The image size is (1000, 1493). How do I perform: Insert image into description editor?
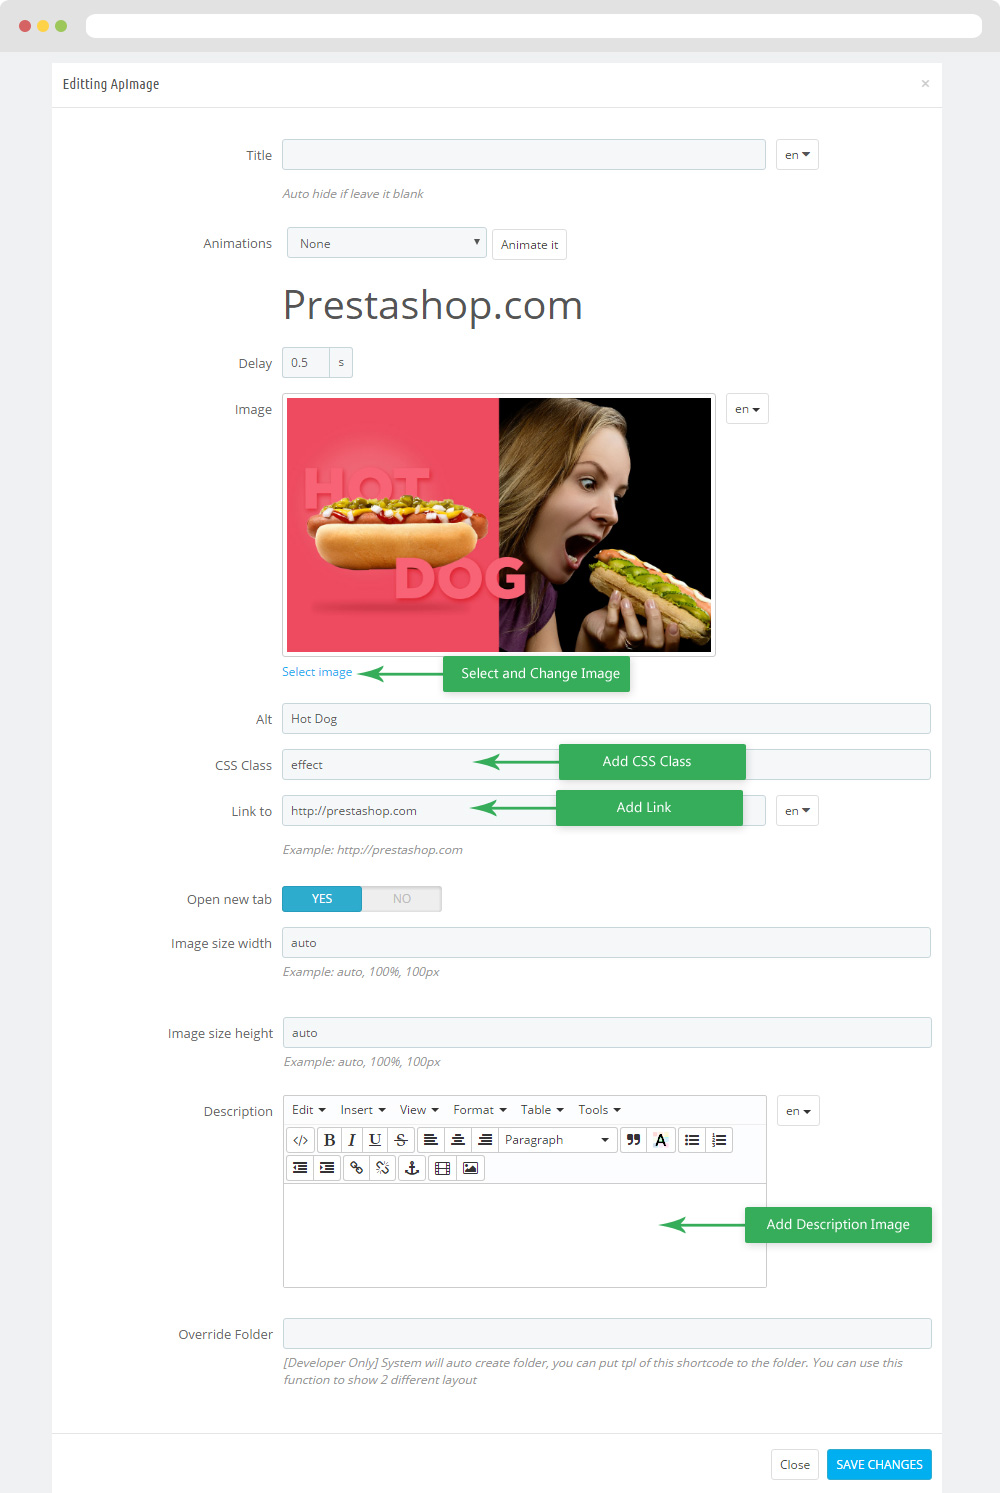point(470,1168)
